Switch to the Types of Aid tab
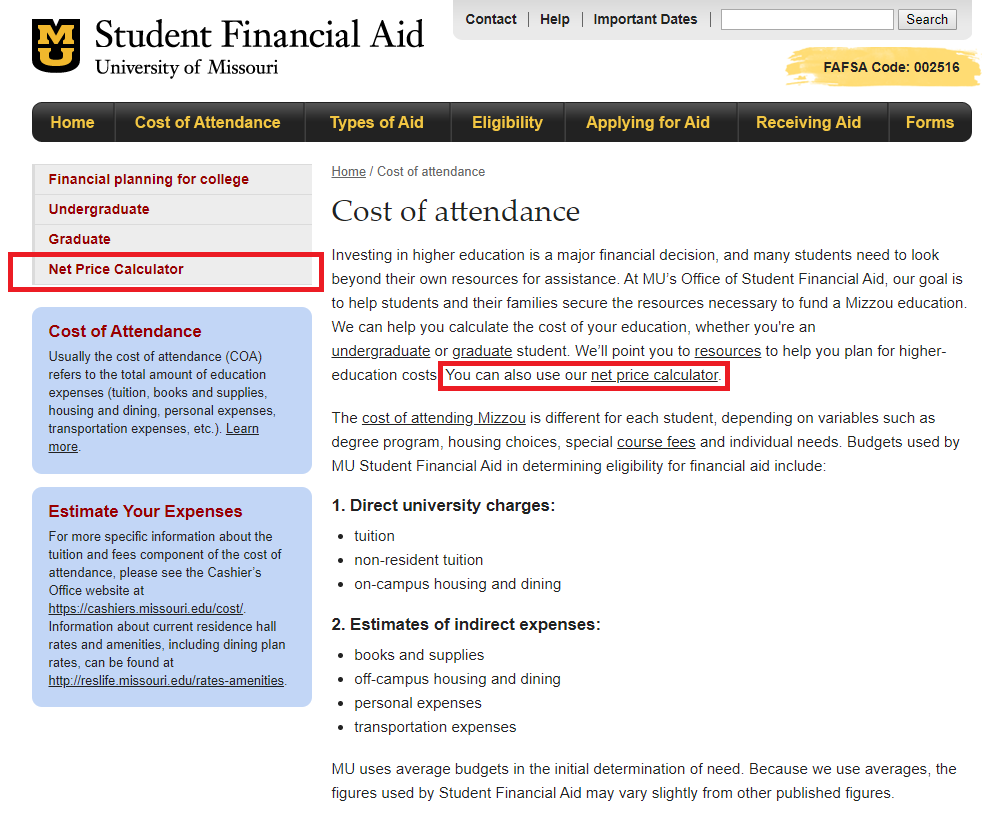 [376, 121]
